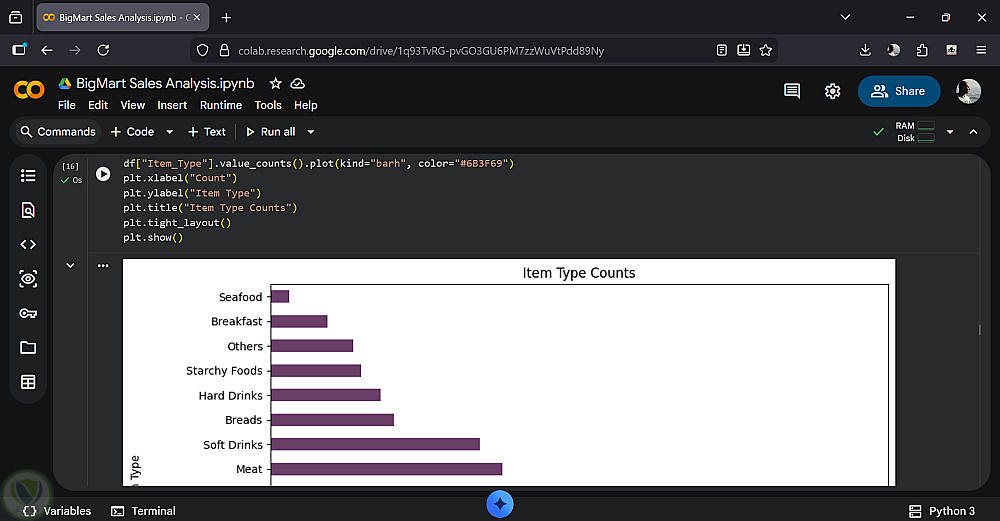The image size is (1000, 521).
Task: Open Find and replace in sidebar
Action: coord(28,210)
